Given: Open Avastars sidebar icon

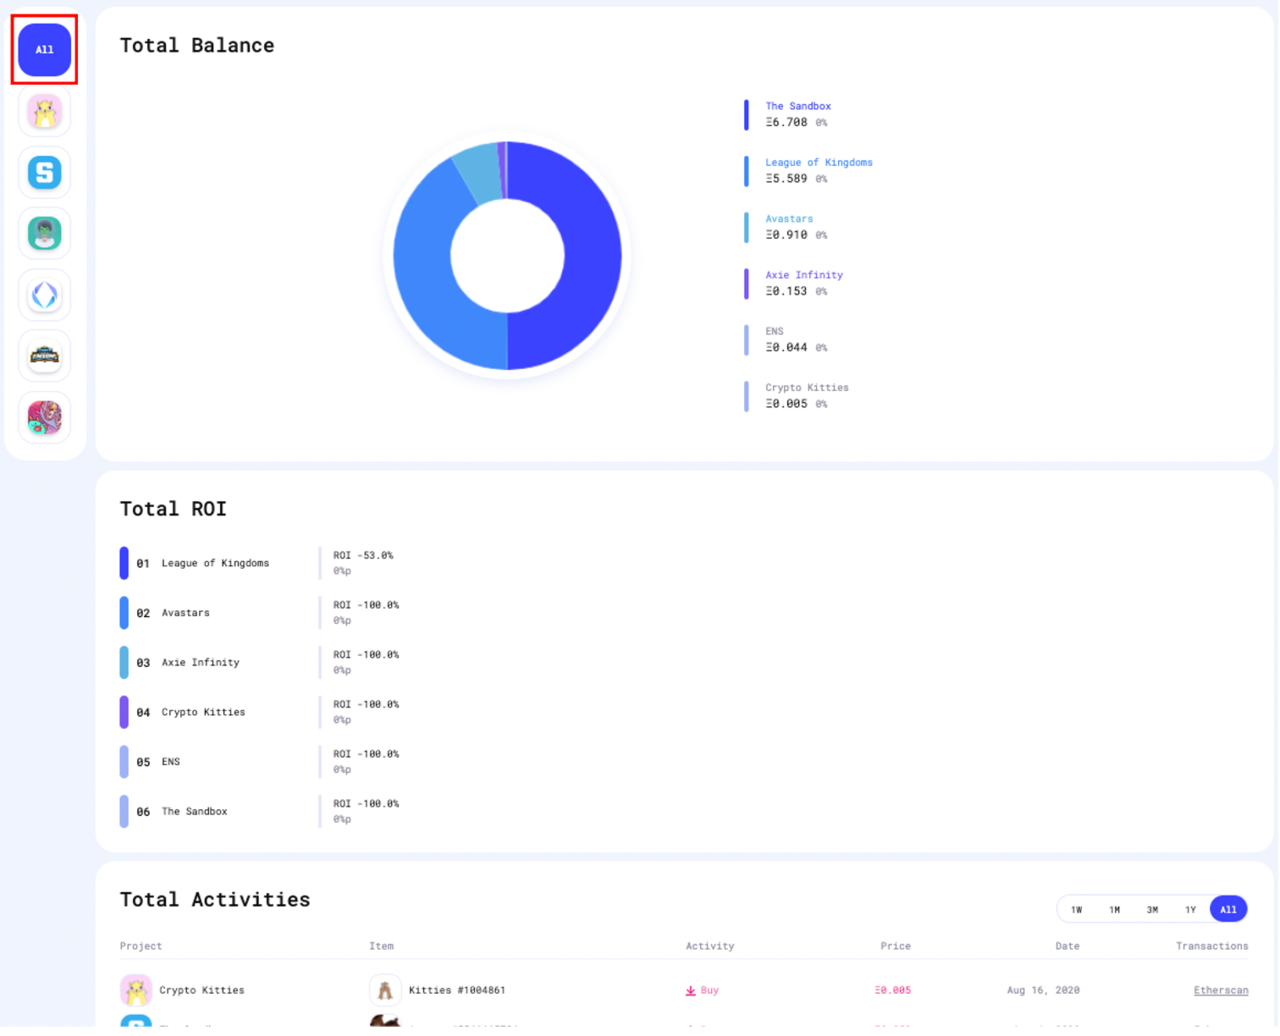Looking at the screenshot, I should pos(44,234).
